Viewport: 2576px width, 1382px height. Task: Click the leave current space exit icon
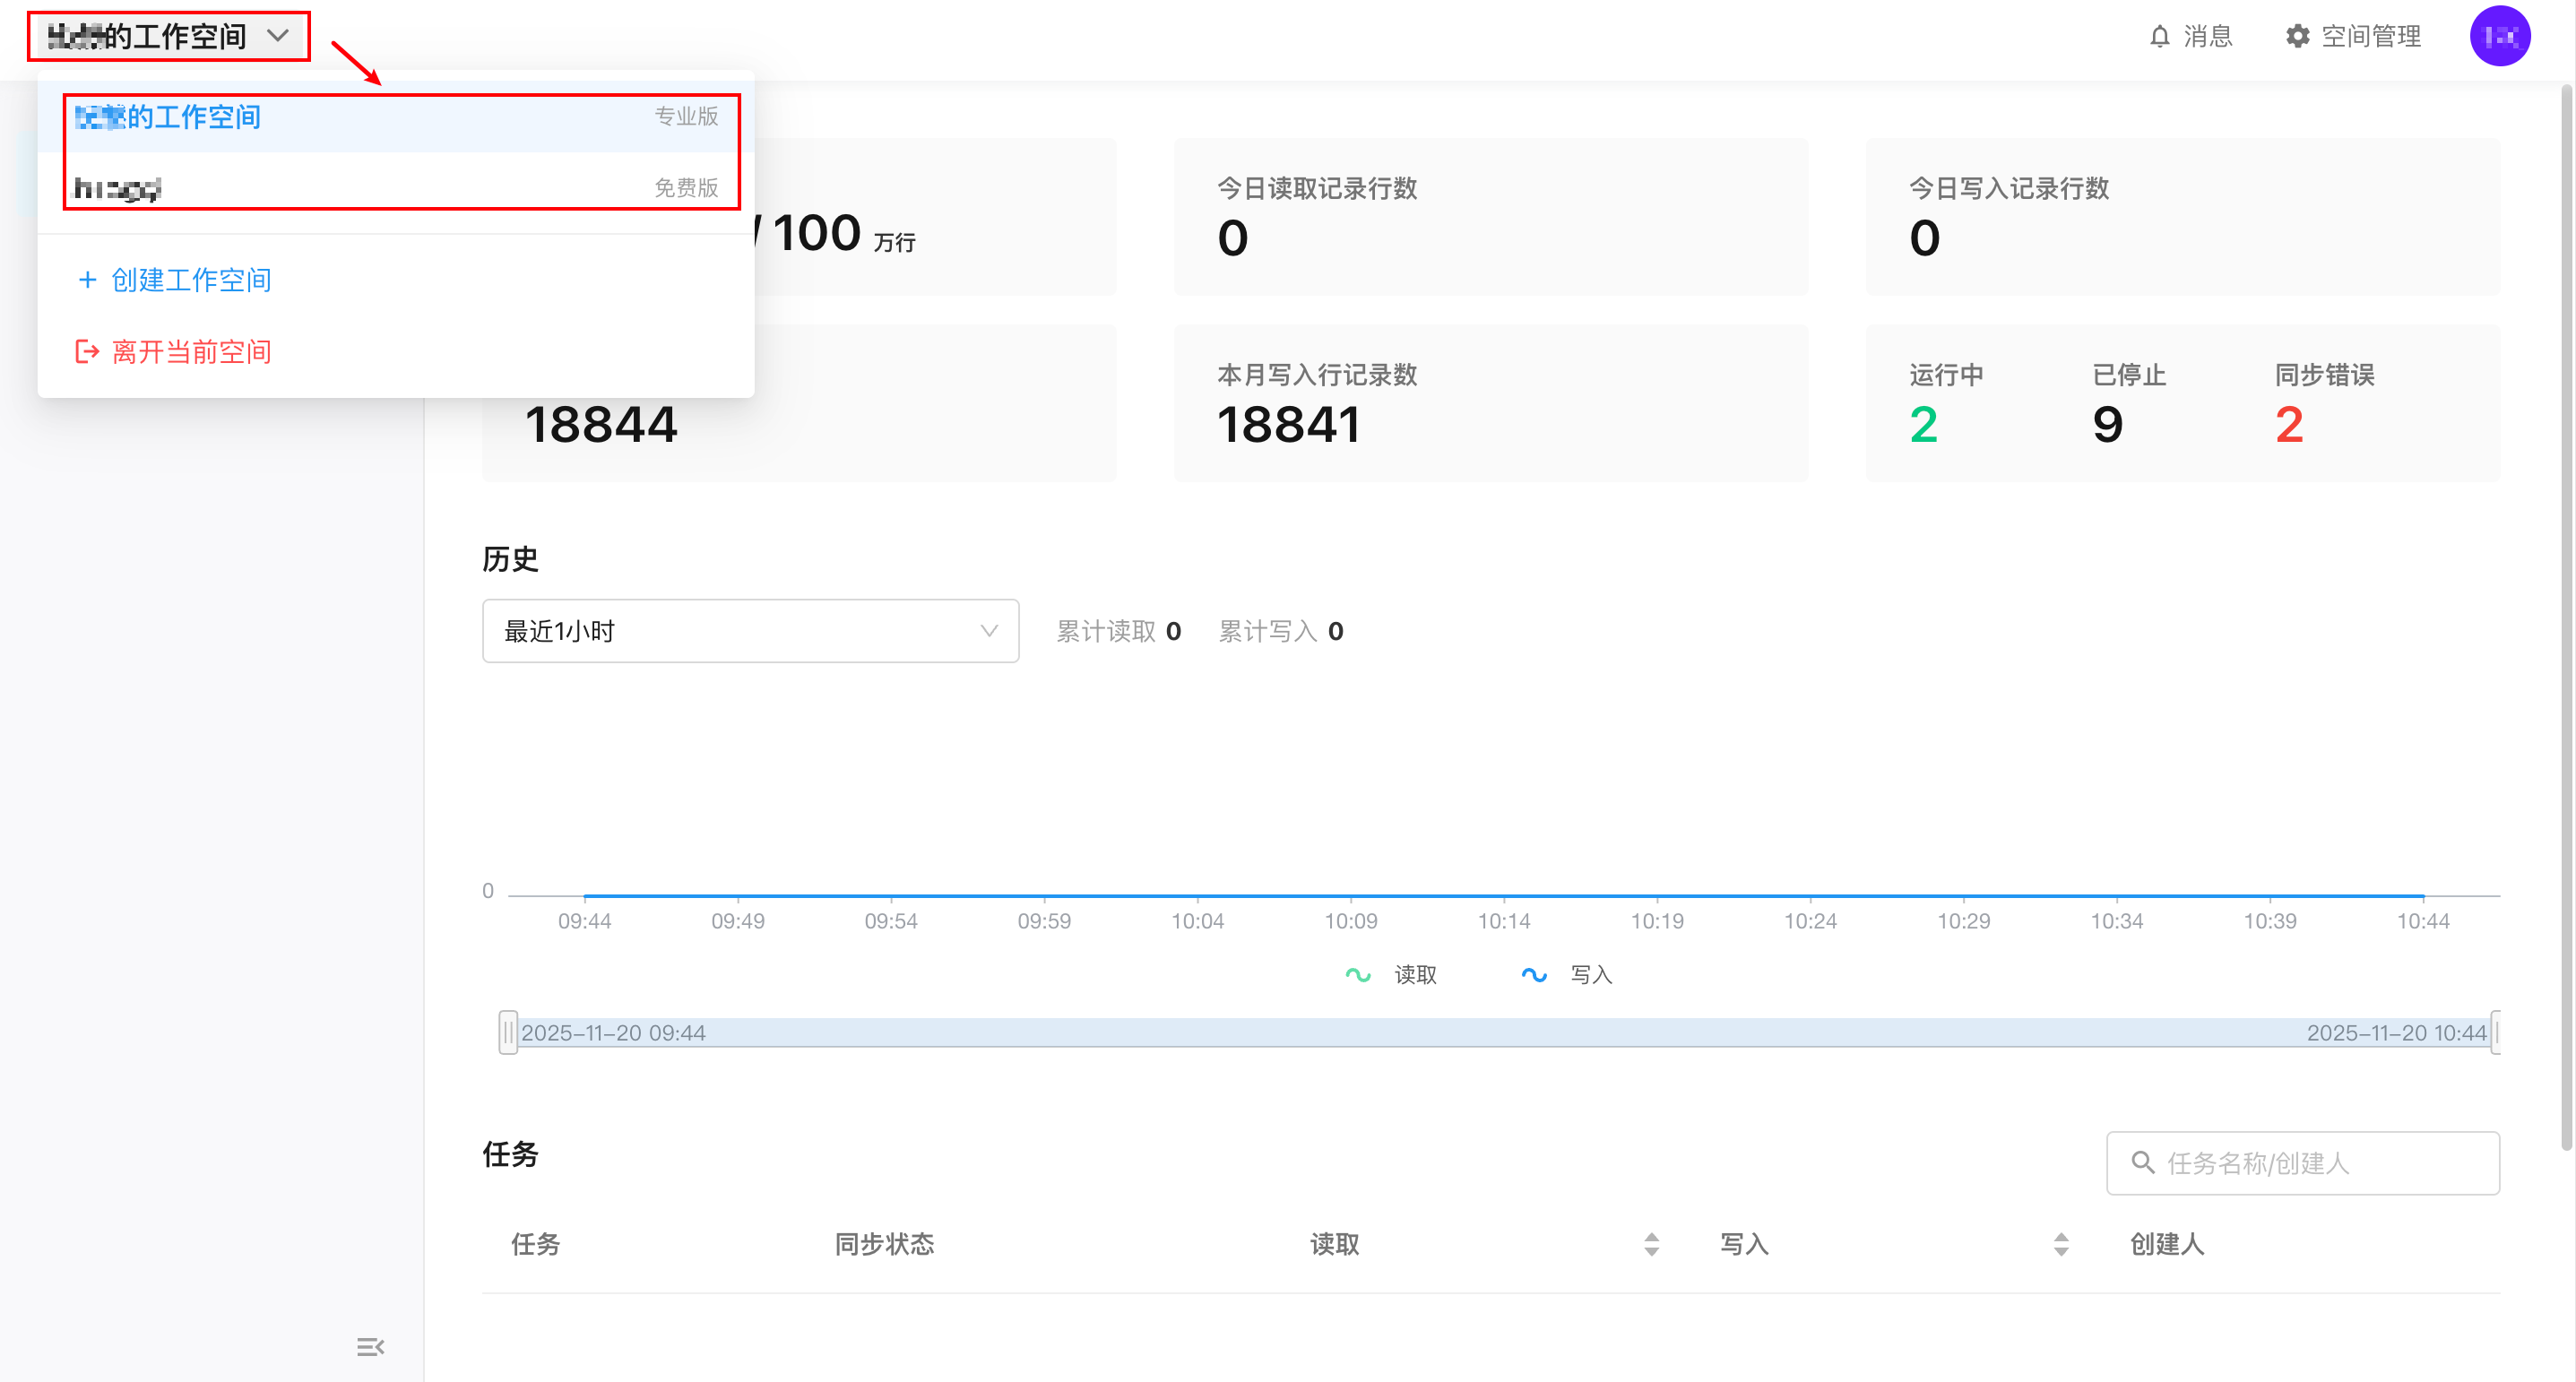88,352
